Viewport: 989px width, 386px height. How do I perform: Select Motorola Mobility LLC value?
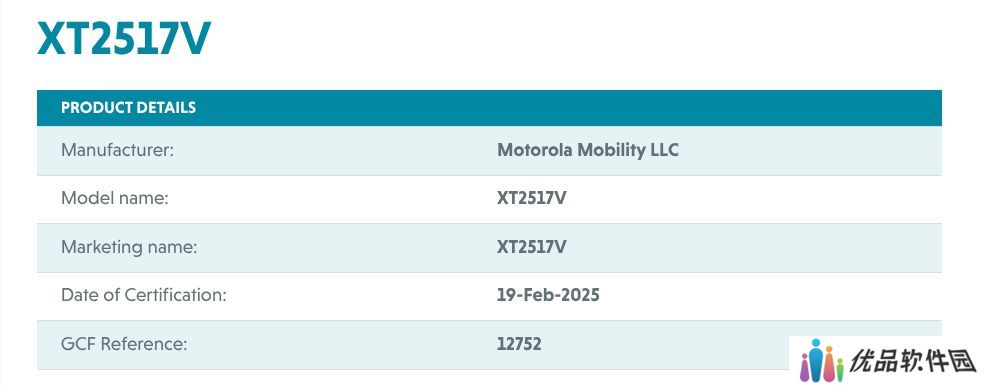click(588, 150)
